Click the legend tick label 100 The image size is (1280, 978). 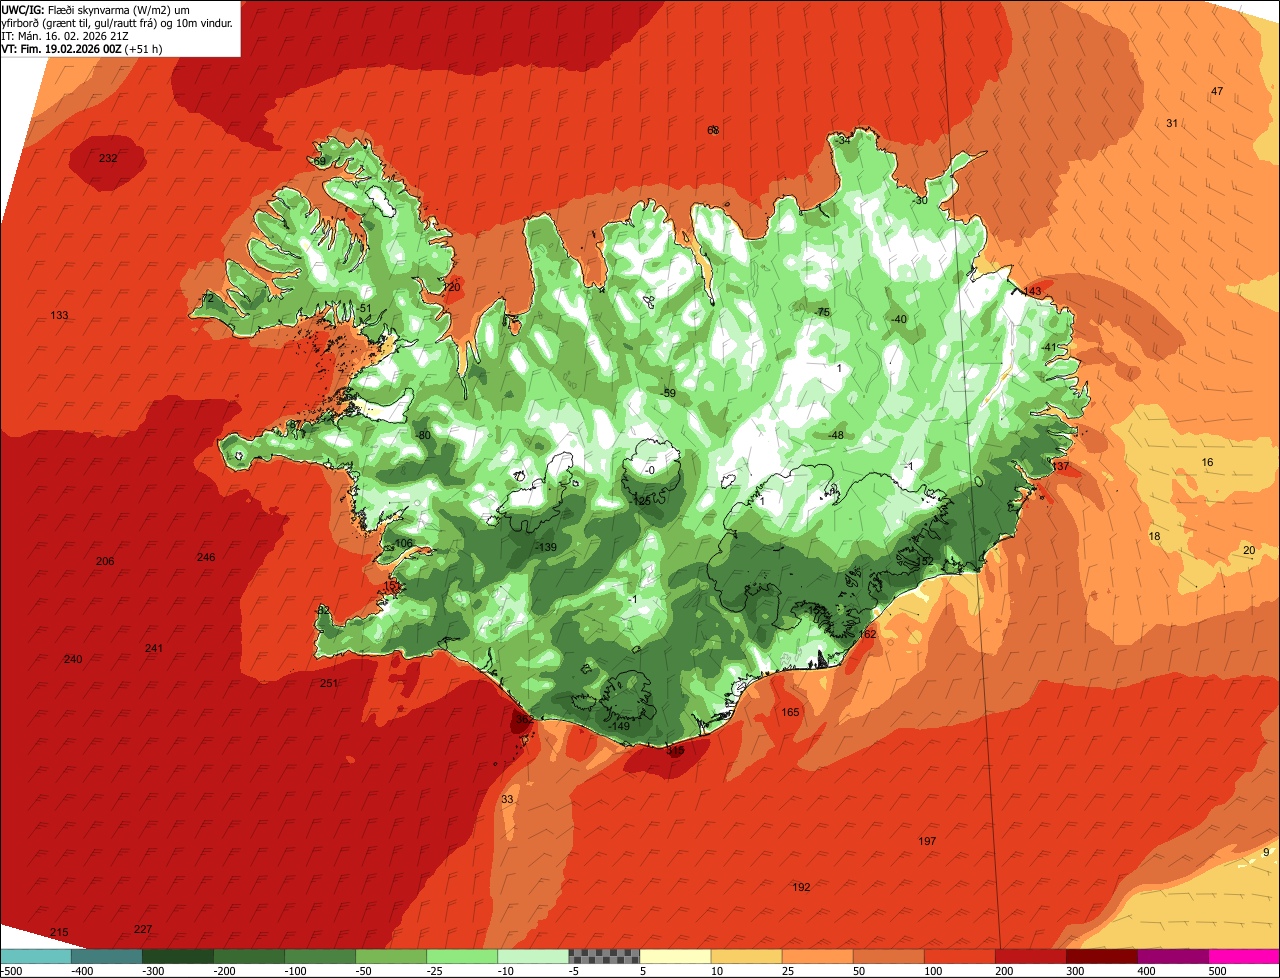[932, 971]
